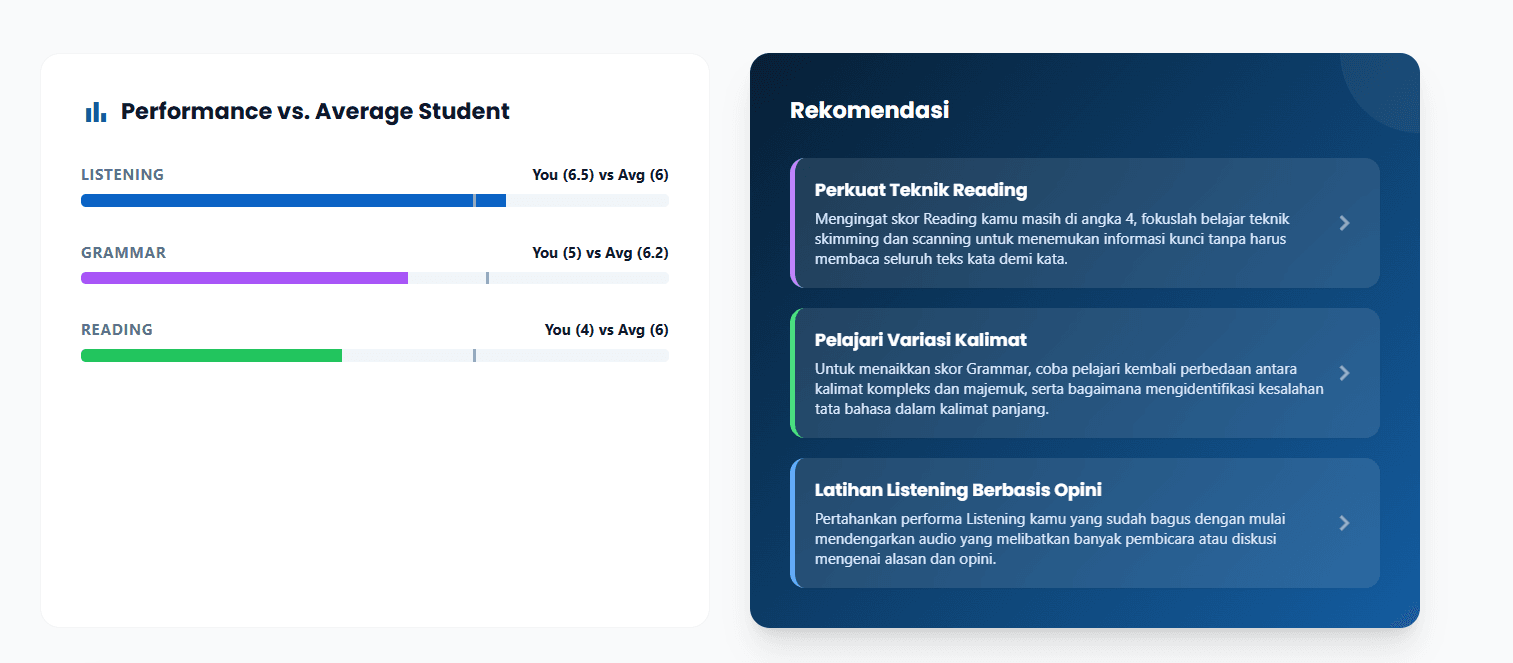The image size is (1513, 663).
Task: Open the Pelajari Variasi Kalimat recommendation card
Action: [x=1085, y=373]
